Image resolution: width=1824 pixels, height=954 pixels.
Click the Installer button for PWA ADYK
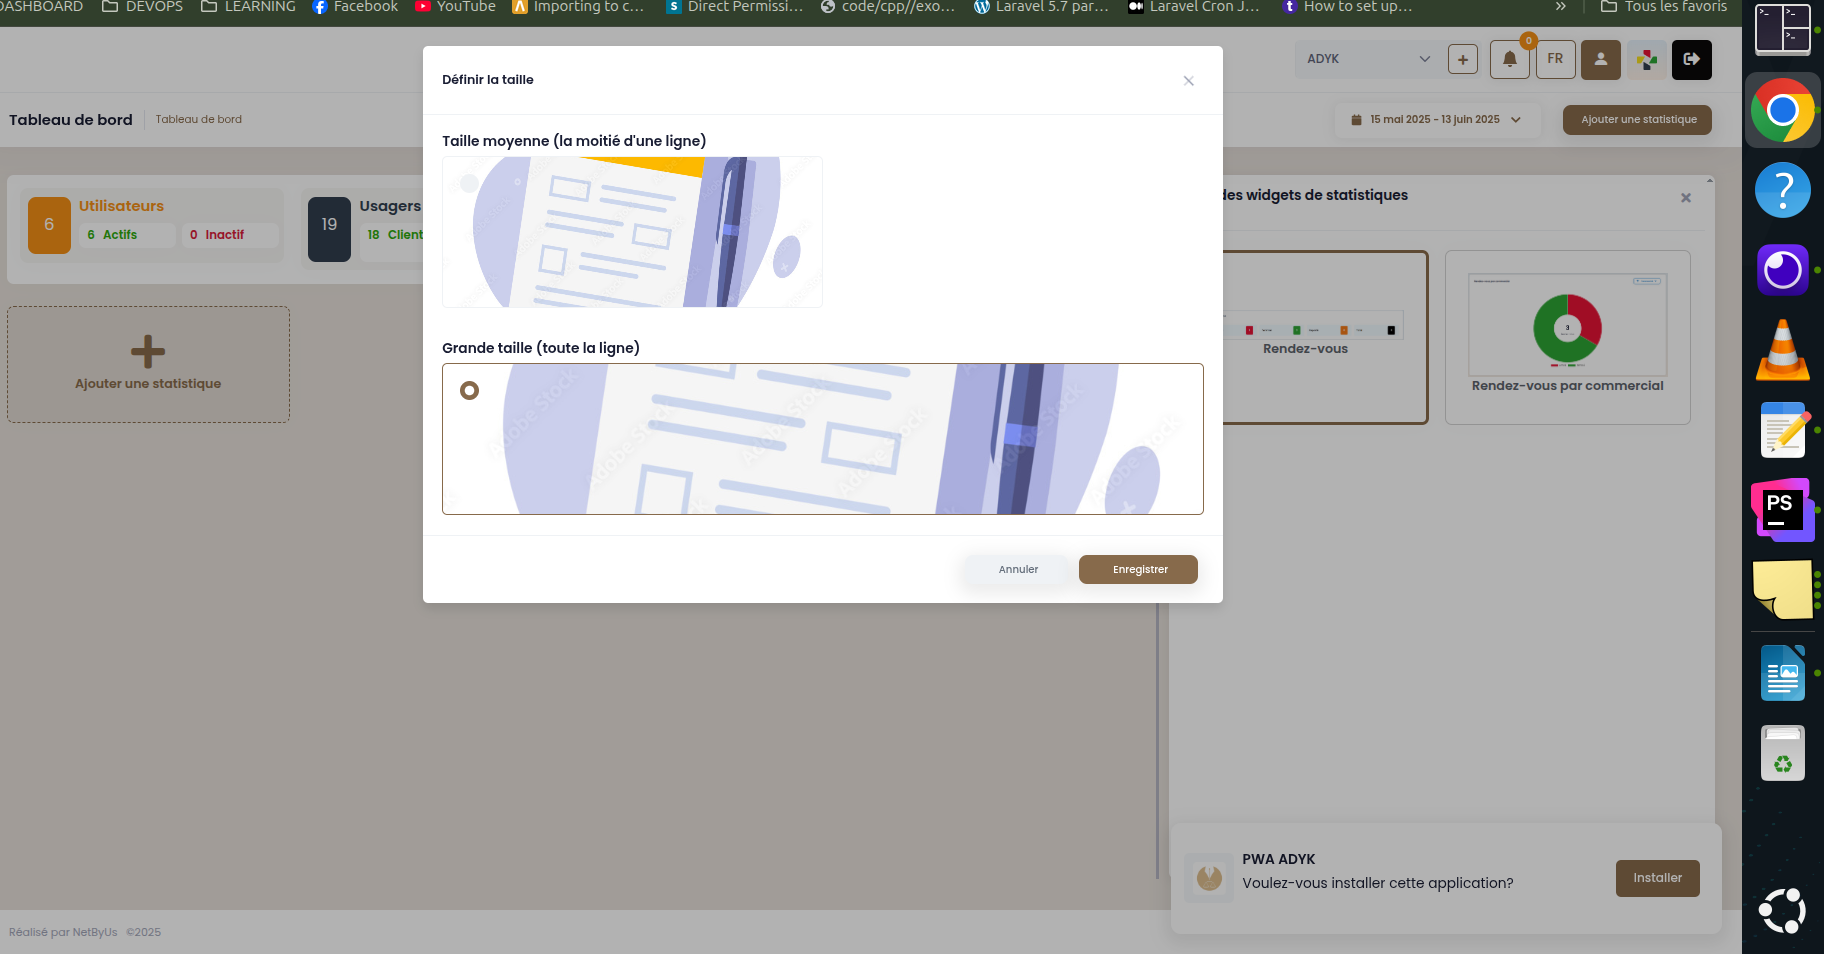click(x=1657, y=878)
